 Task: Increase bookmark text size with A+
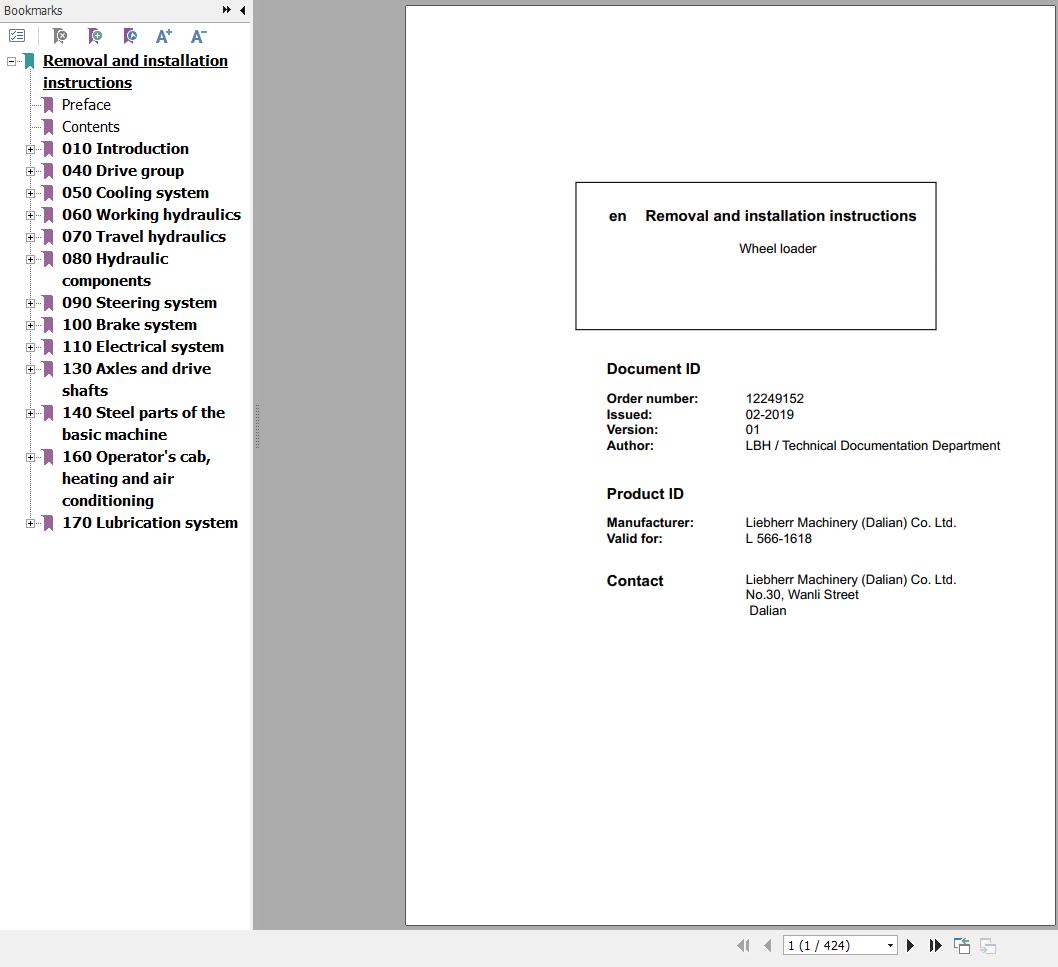point(164,36)
